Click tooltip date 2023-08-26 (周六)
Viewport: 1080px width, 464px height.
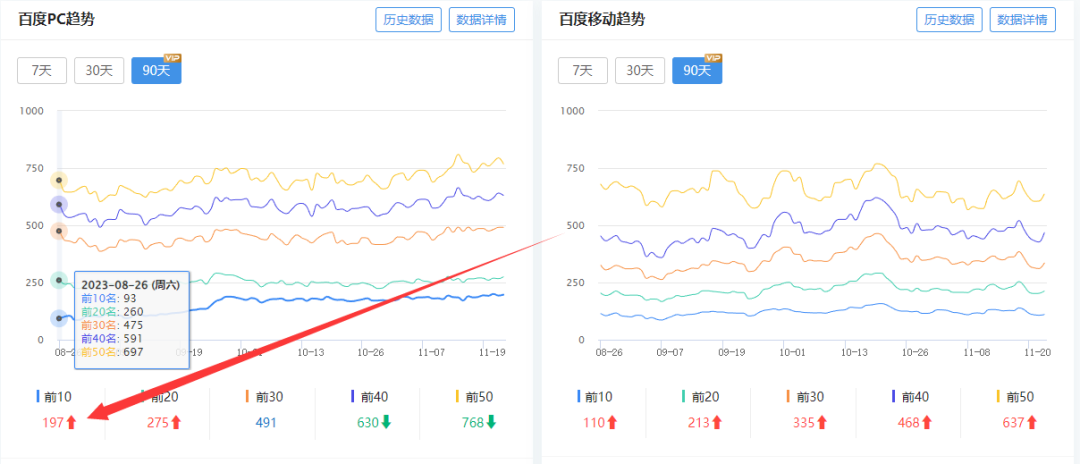(x=130, y=285)
